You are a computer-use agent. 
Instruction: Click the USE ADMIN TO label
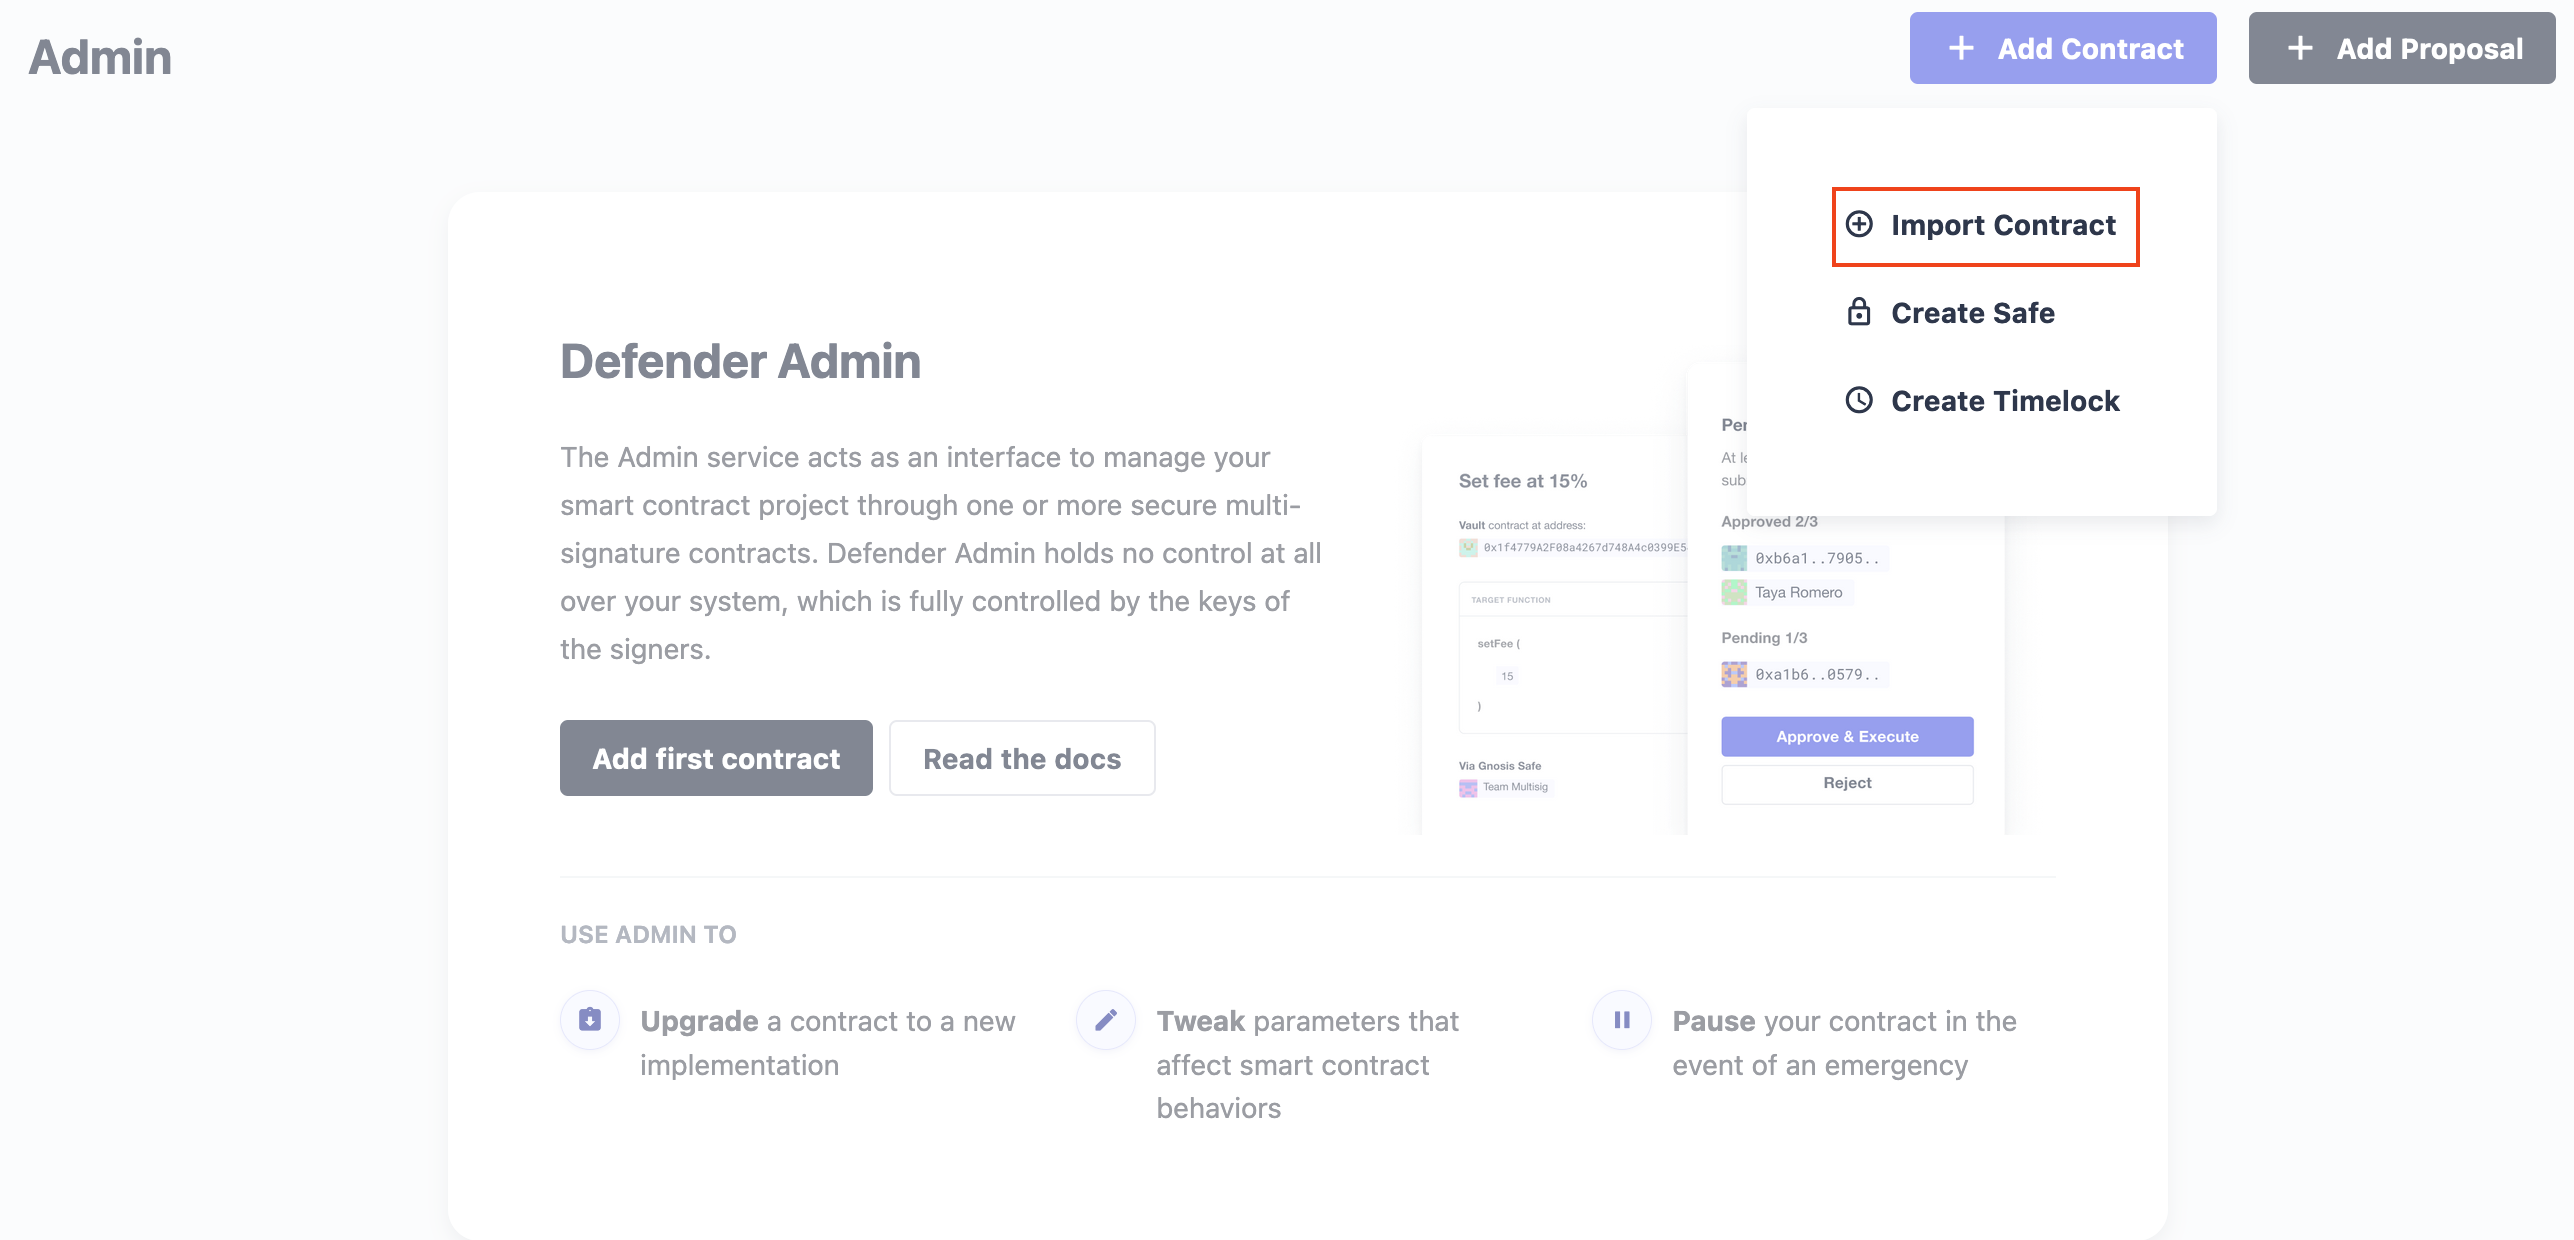click(x=648, y=934)
